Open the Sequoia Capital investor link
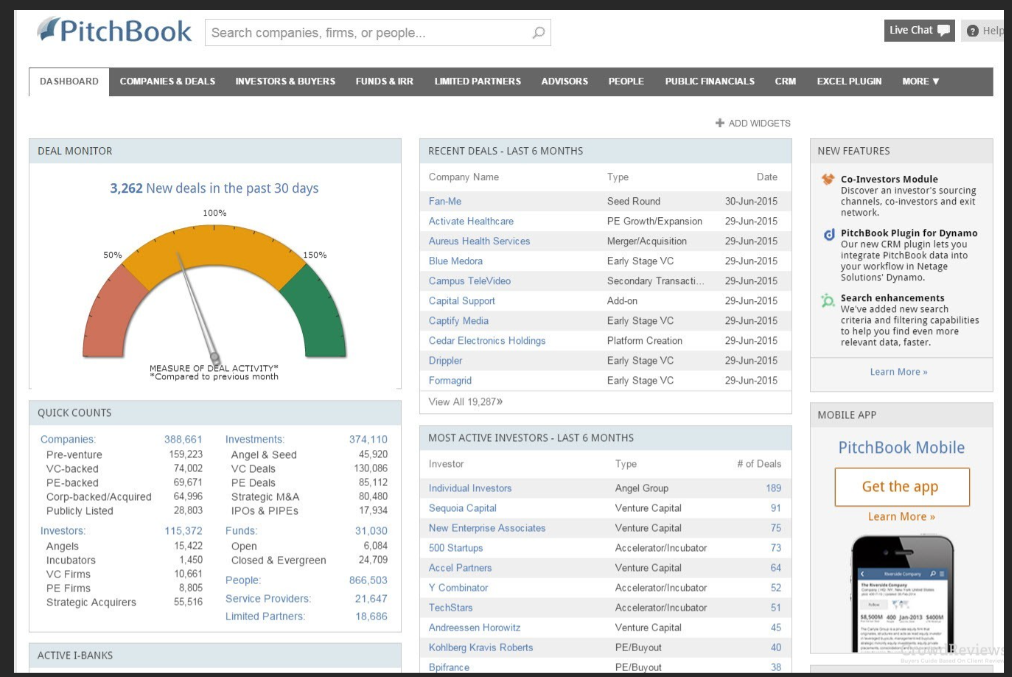 click(462, 508)
